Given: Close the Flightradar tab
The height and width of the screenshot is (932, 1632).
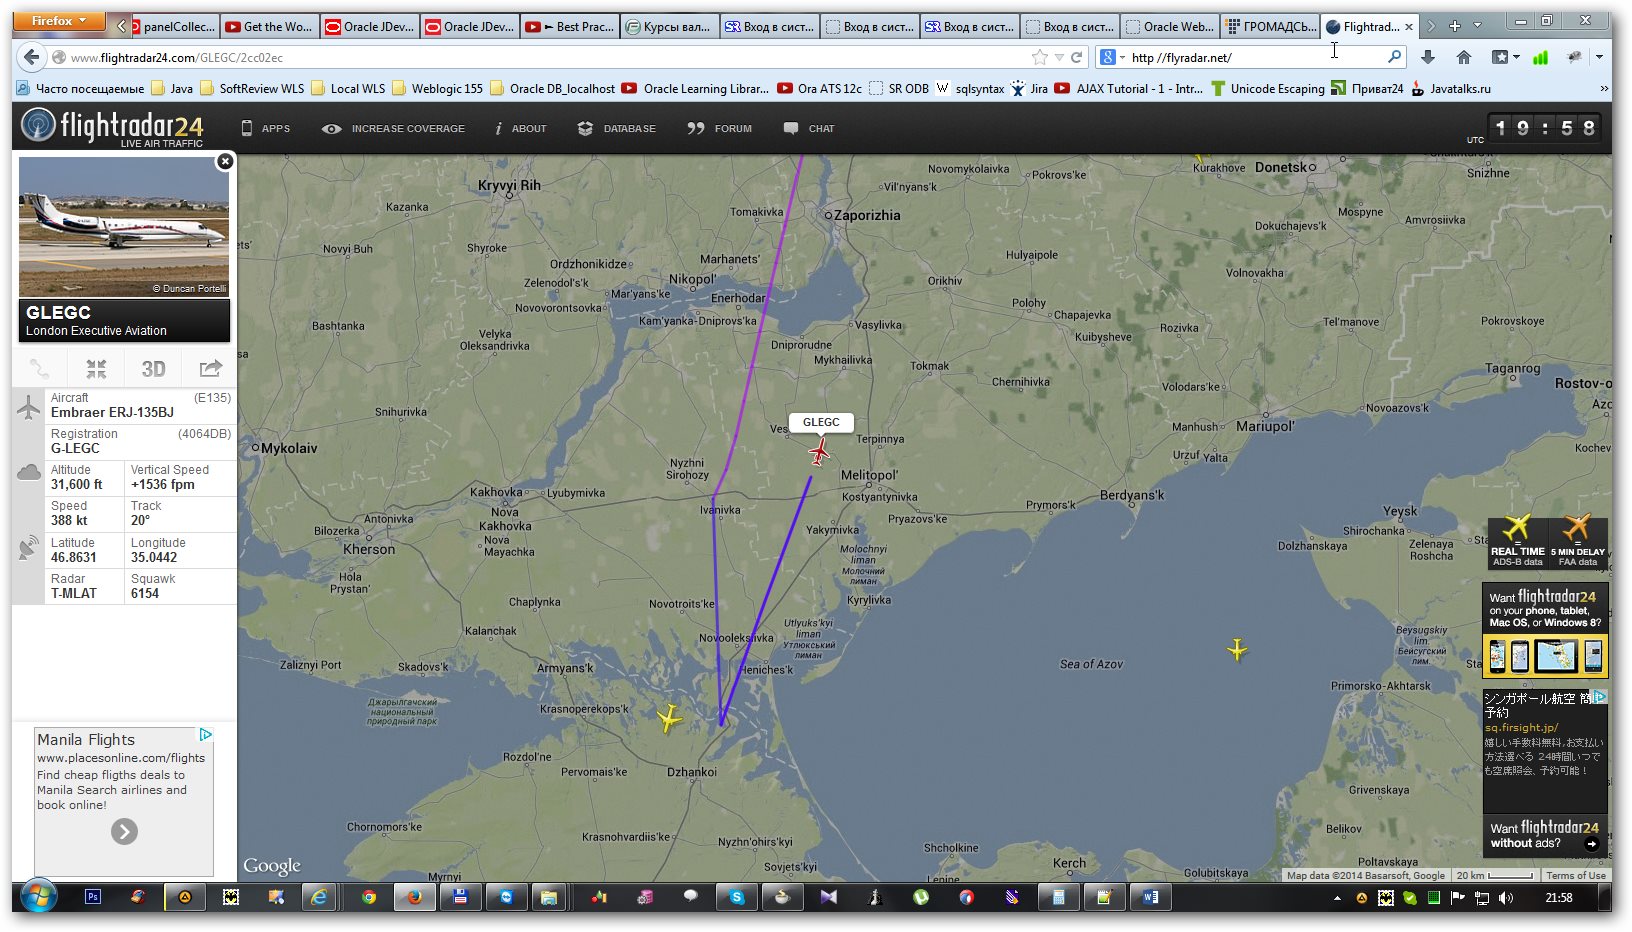Looking at the screenshot, I should tap(1409, 27).
